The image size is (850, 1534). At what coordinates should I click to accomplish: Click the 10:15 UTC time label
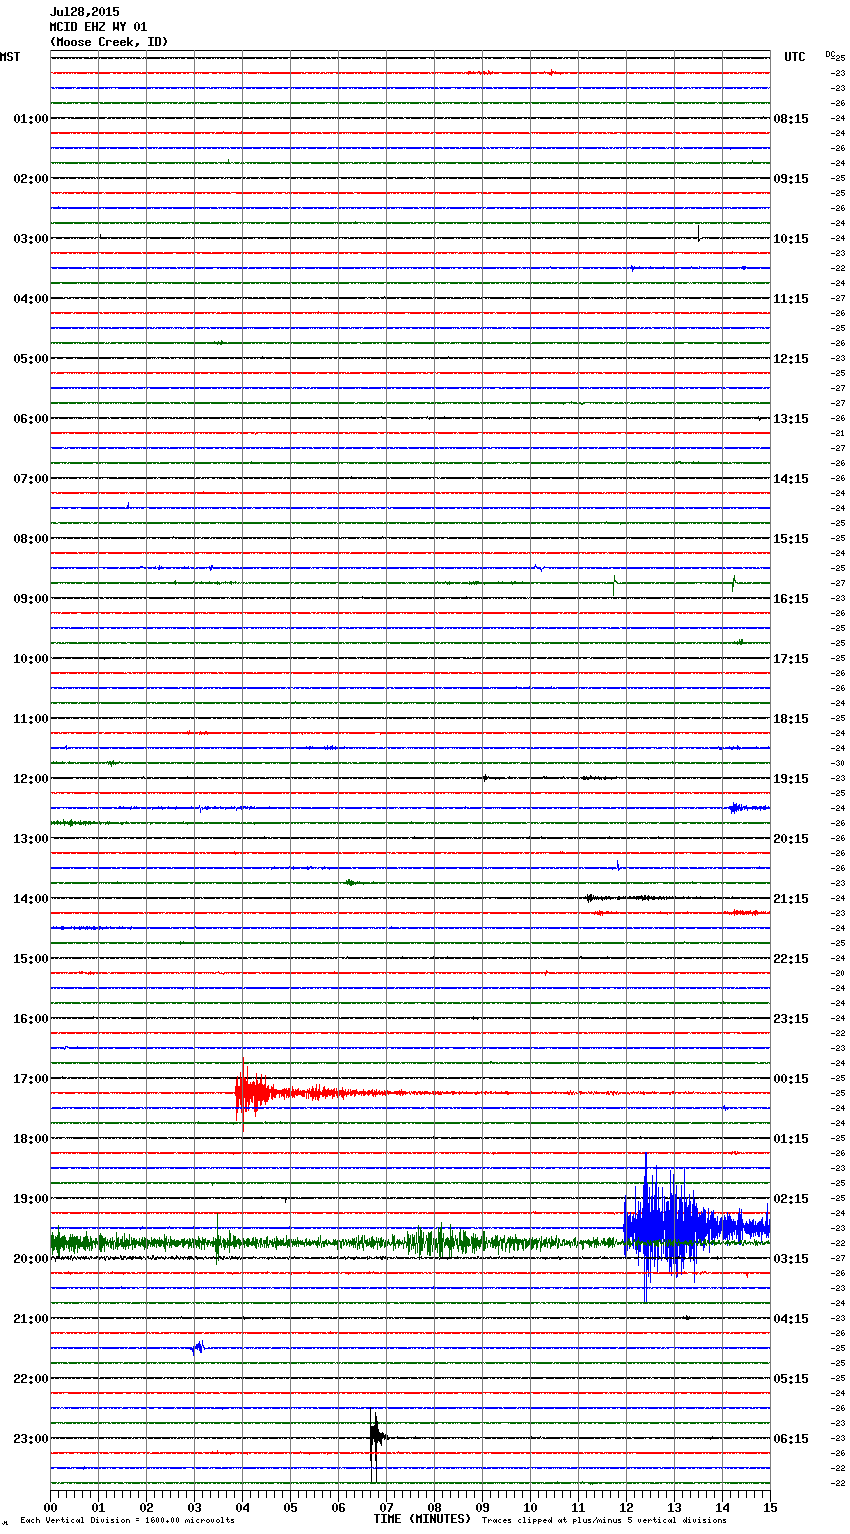click(x=791, y=238)
